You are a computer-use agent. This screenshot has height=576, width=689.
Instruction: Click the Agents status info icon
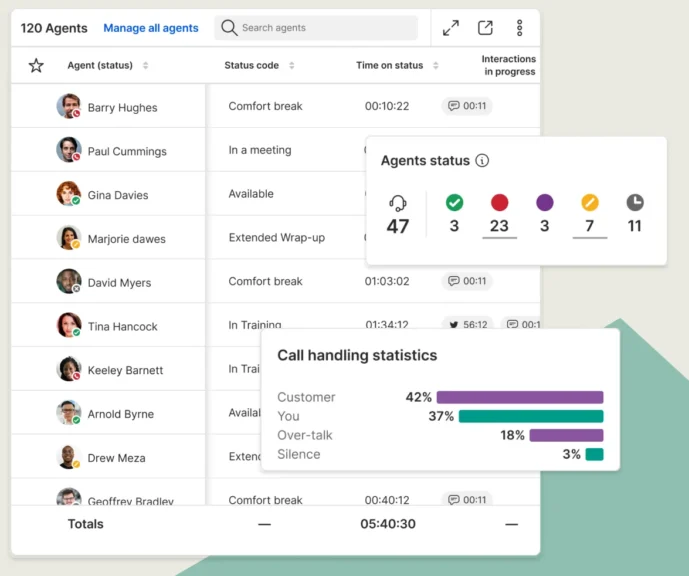(482, 161)
